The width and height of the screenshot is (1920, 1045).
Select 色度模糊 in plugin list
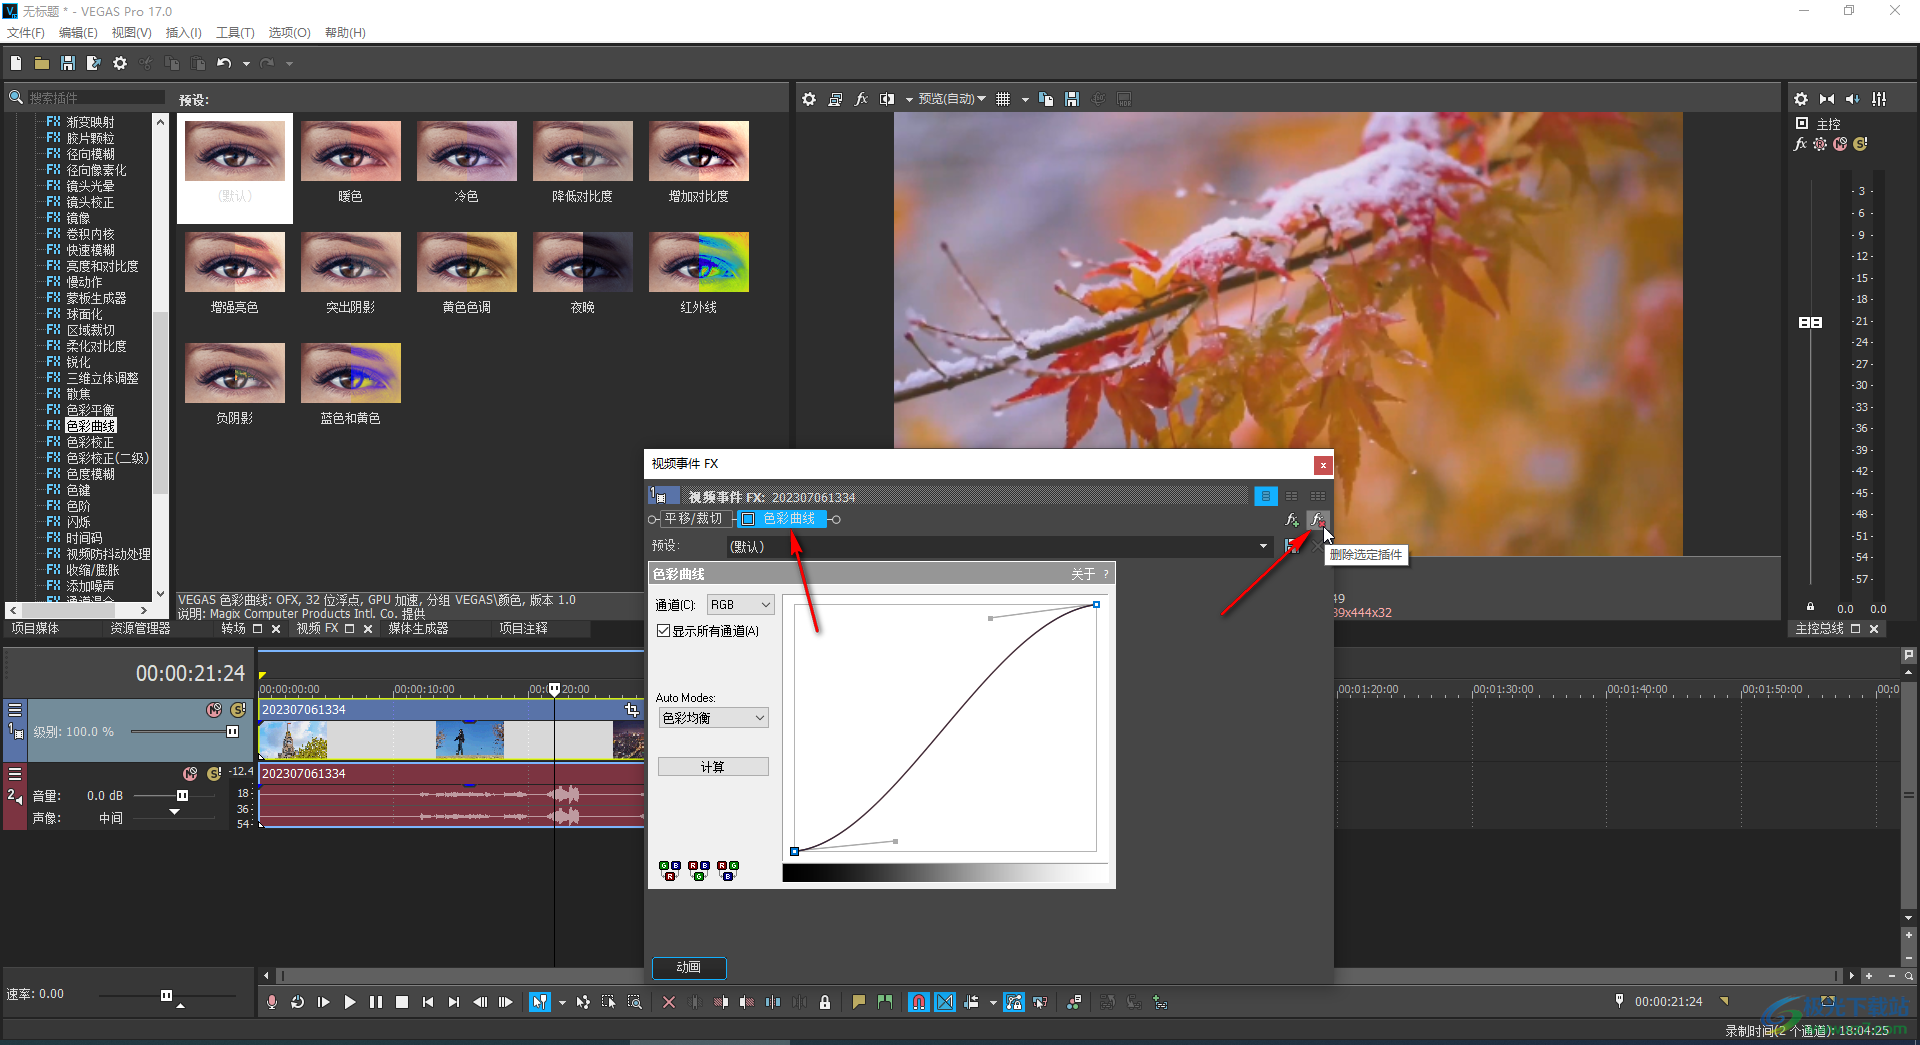click(x=90, y=474)
